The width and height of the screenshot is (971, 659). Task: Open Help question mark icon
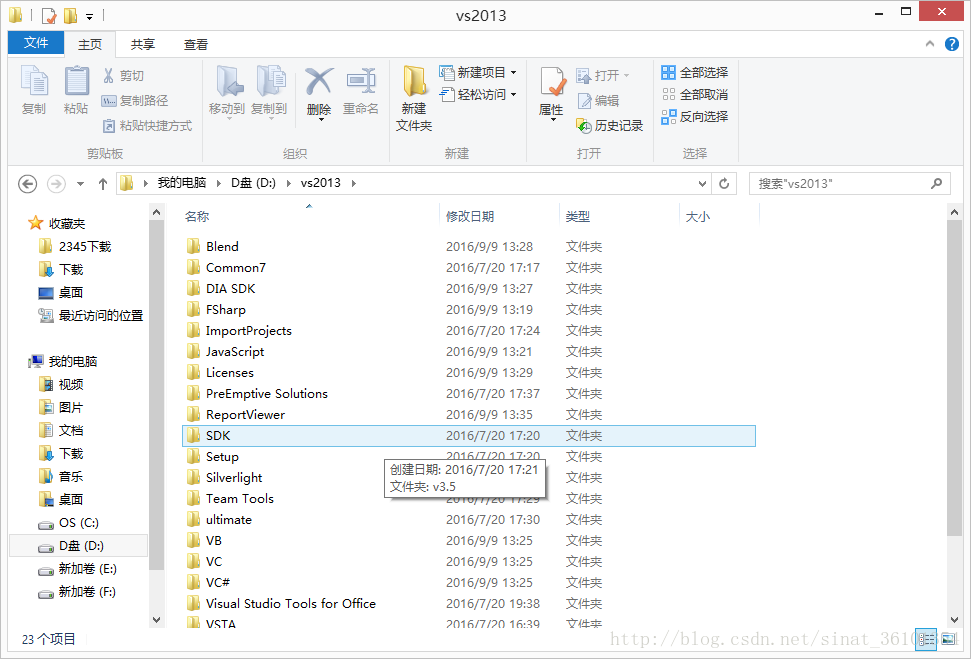pos(952,44)
